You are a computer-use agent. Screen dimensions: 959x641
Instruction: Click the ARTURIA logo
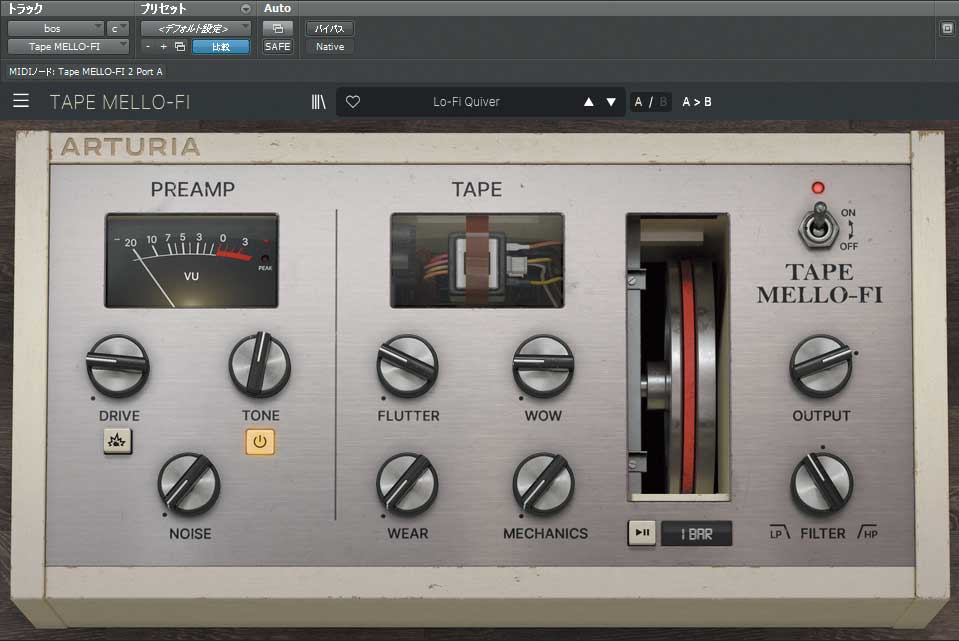tap(130, 147)
